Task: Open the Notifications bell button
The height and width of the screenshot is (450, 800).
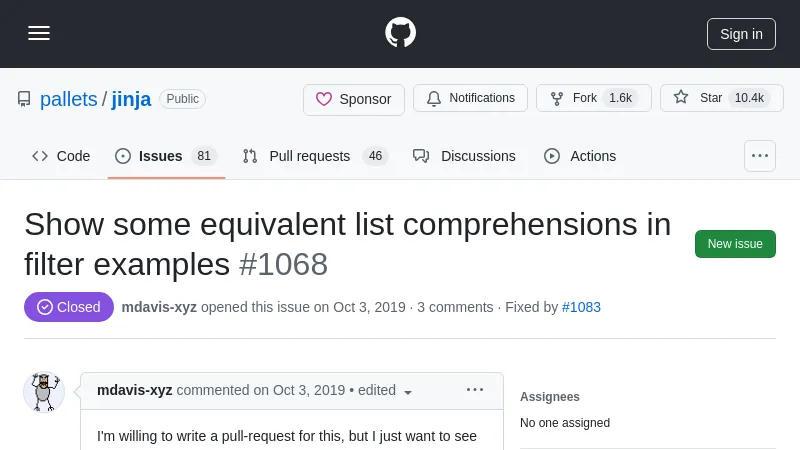Action: [x=470, y=98]
